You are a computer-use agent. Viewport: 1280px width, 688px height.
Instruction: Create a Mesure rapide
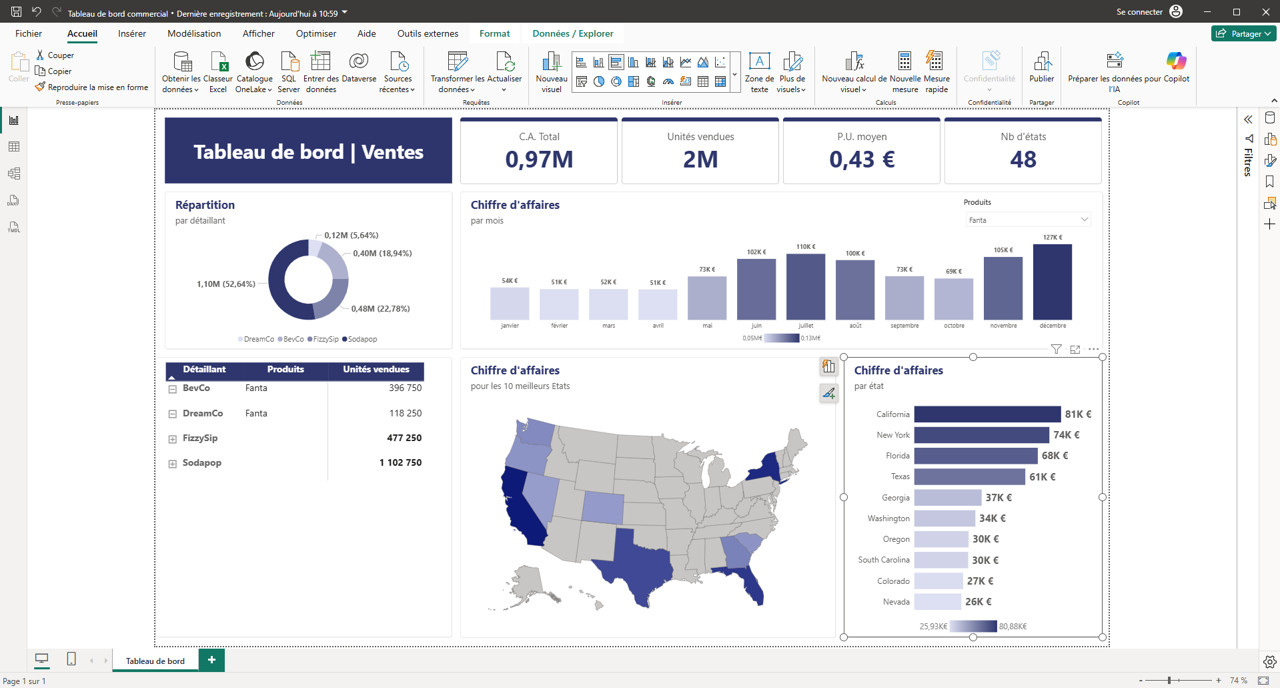coord(936,70)
